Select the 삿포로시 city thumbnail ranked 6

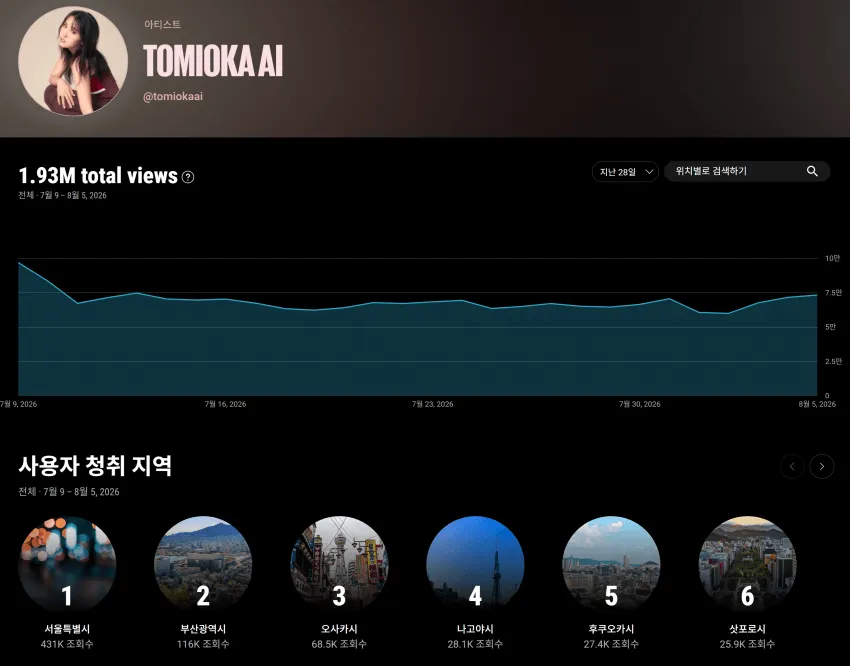(x=748, y=564)
